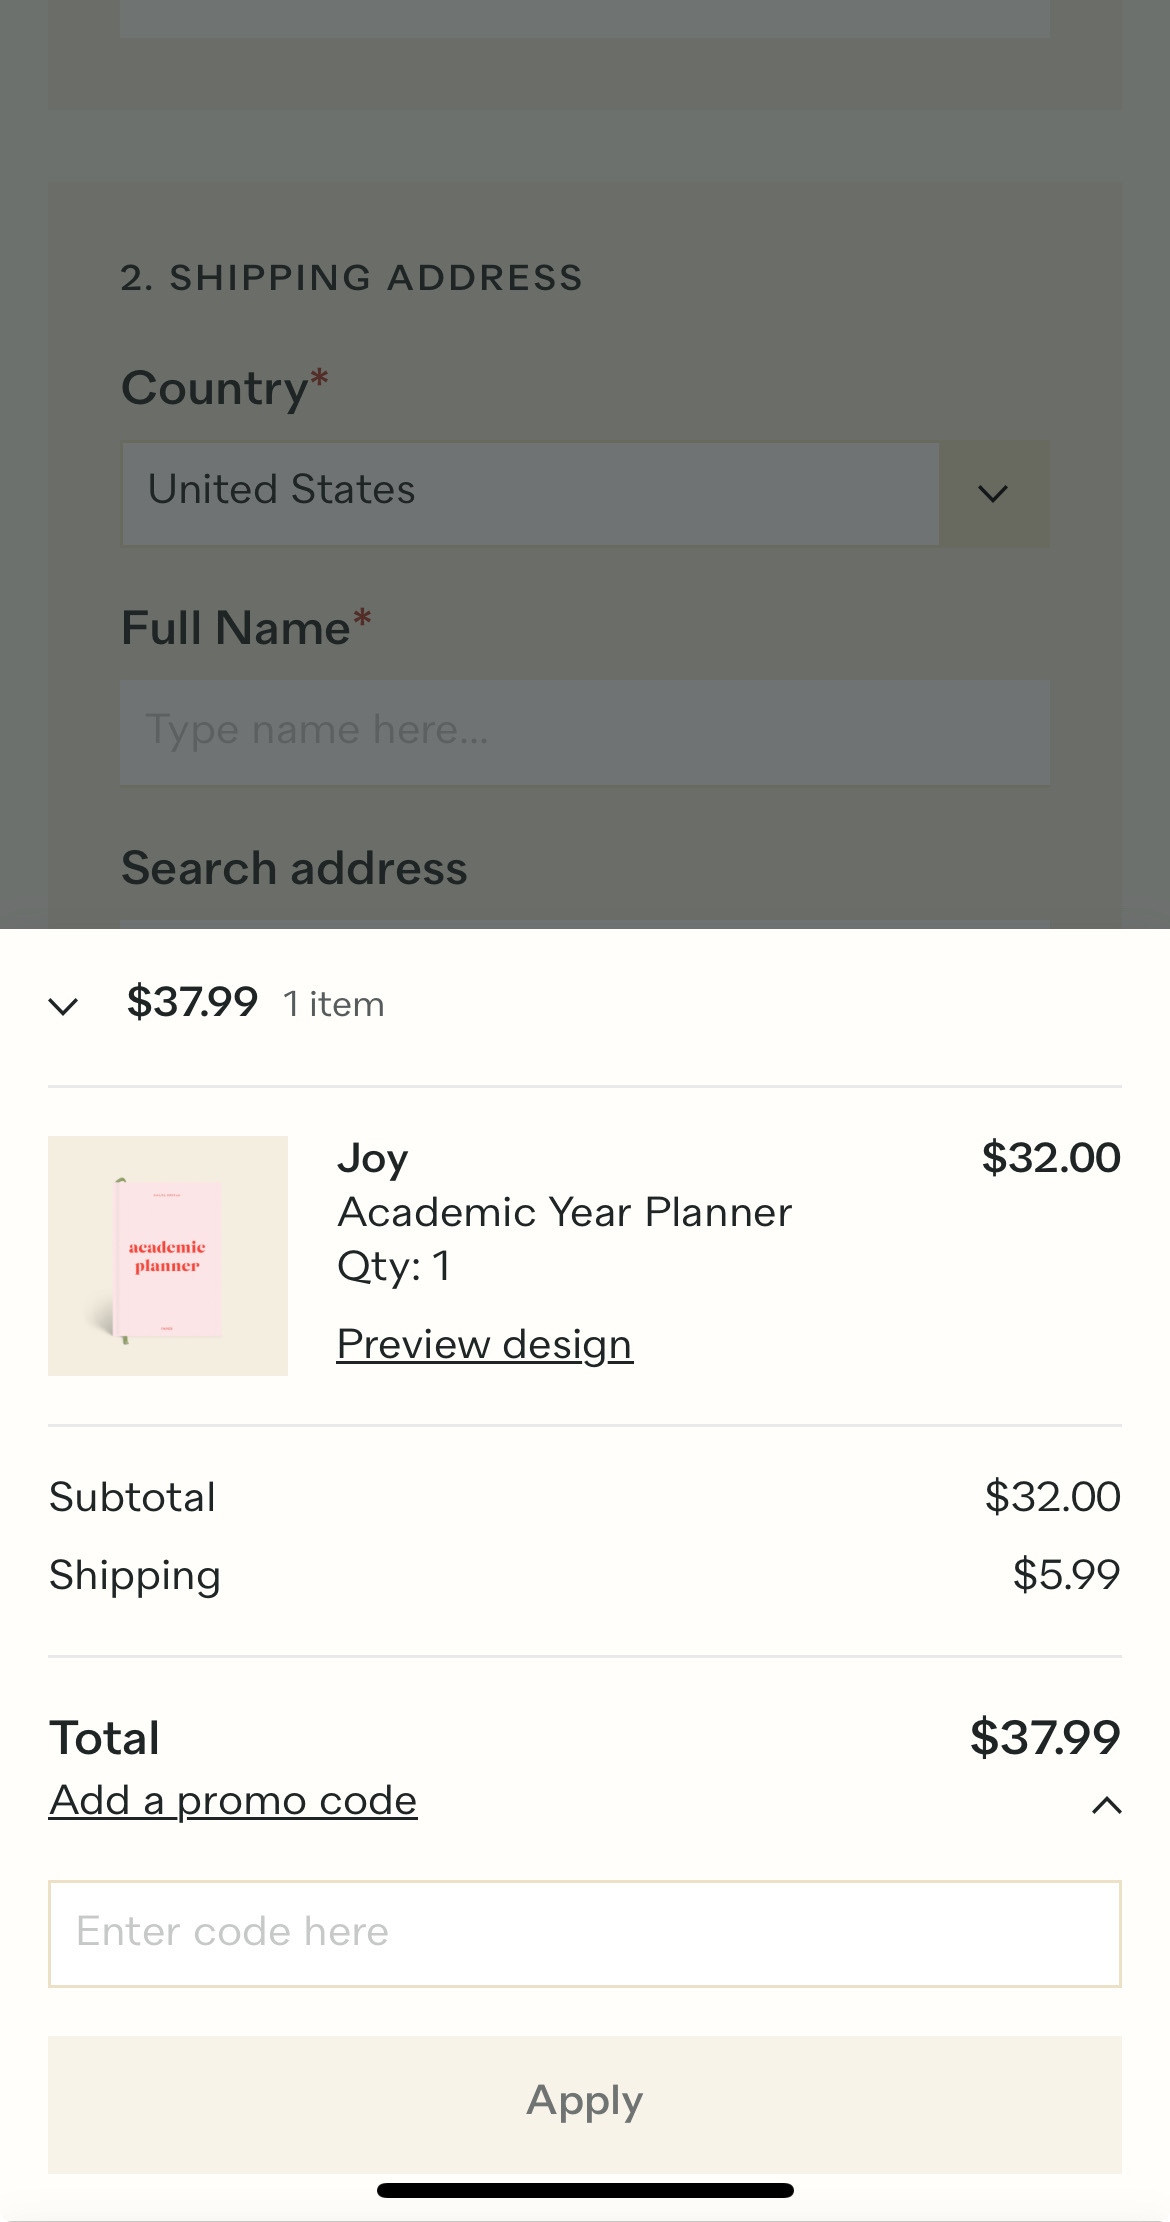
Task: Open the Preview design link
Action: pyautogui.click(x=484, y=1345)
